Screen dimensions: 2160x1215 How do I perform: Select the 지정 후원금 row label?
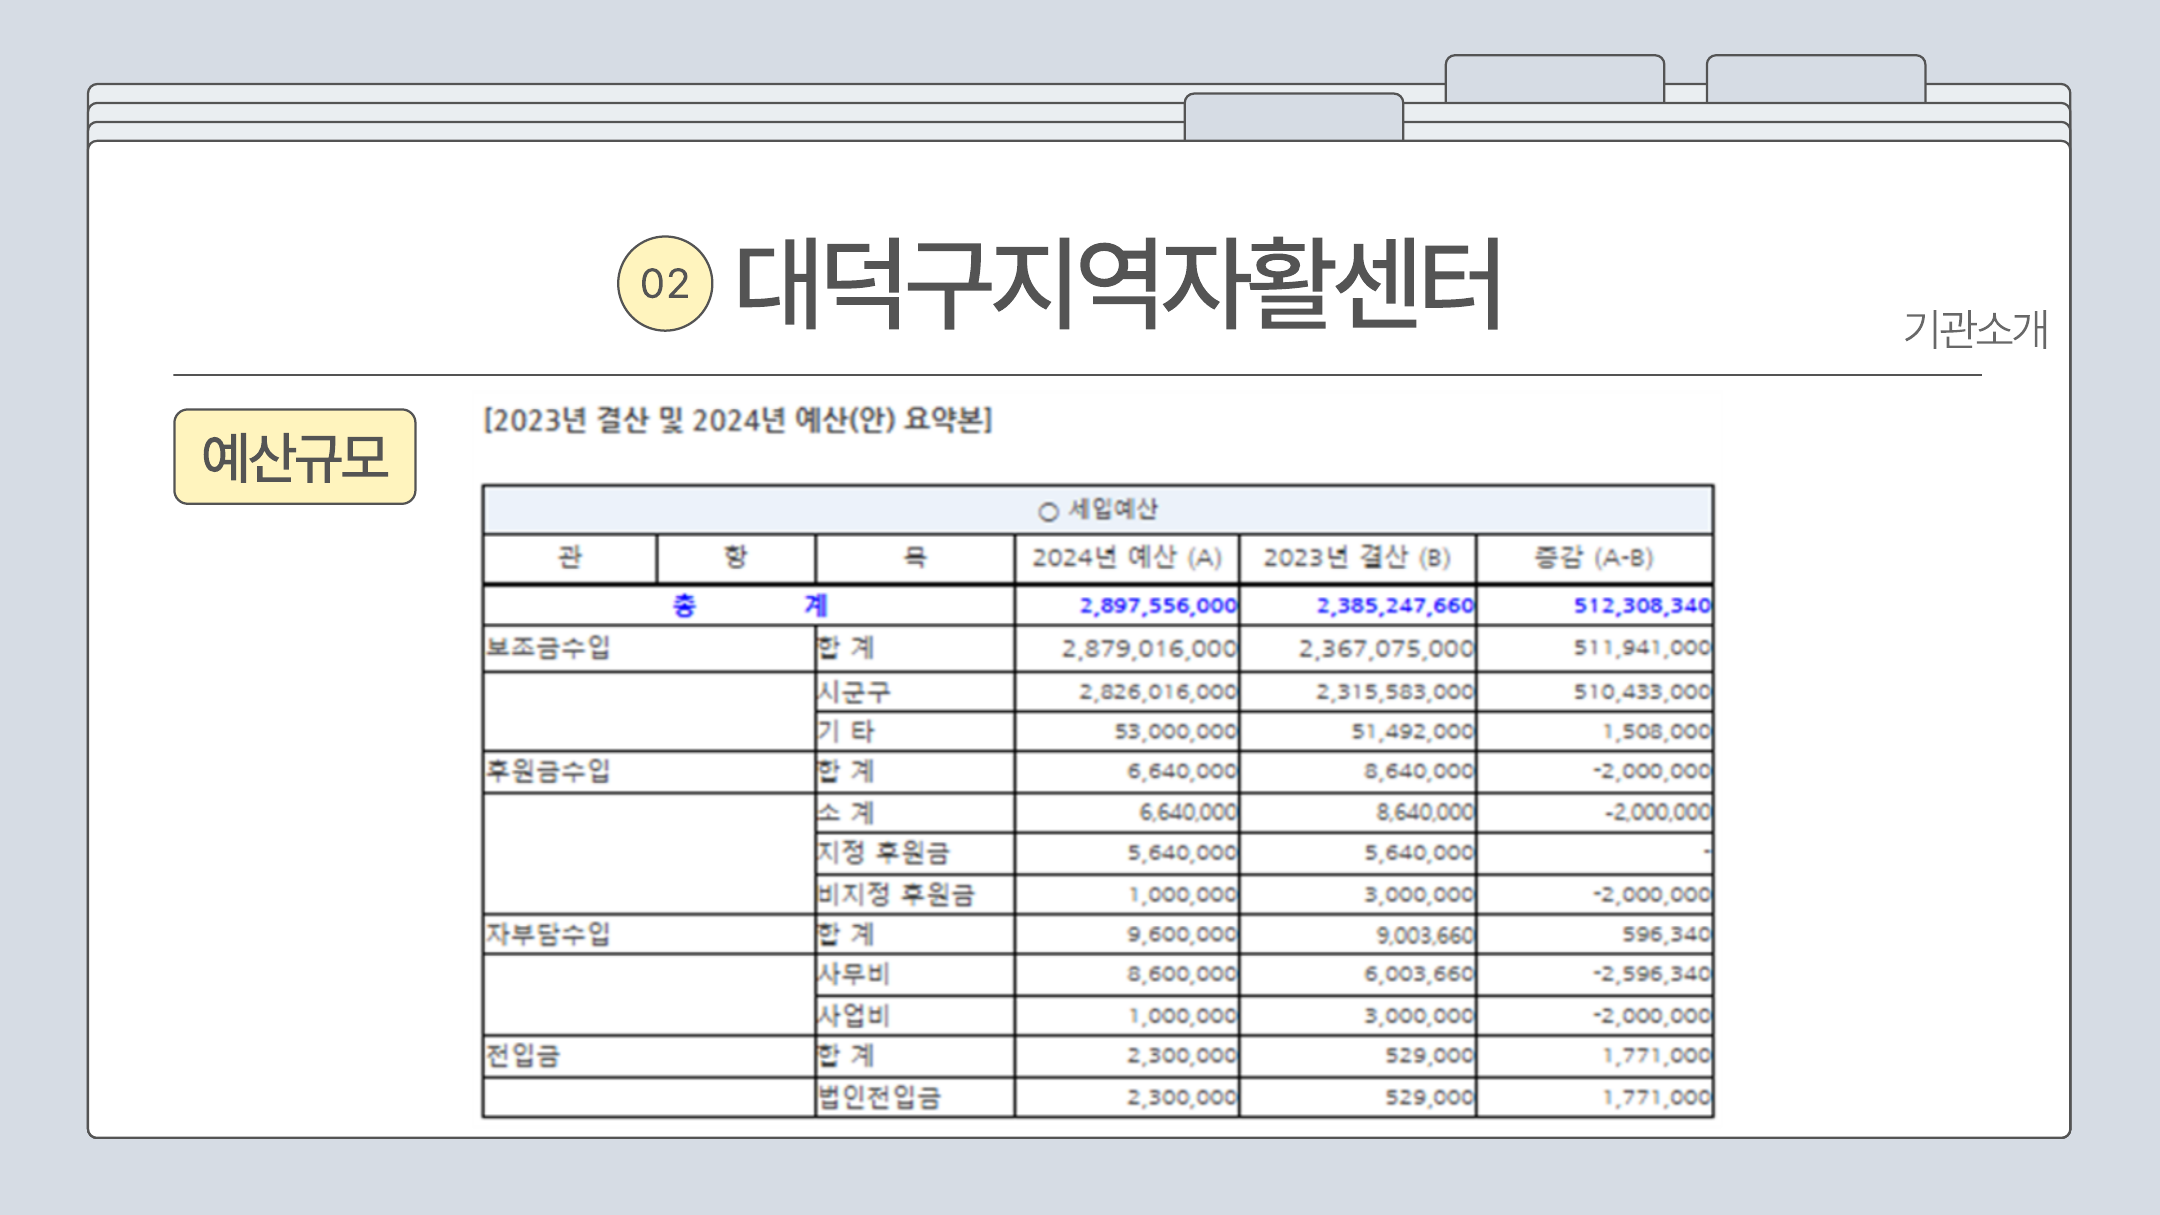[883, 853]
